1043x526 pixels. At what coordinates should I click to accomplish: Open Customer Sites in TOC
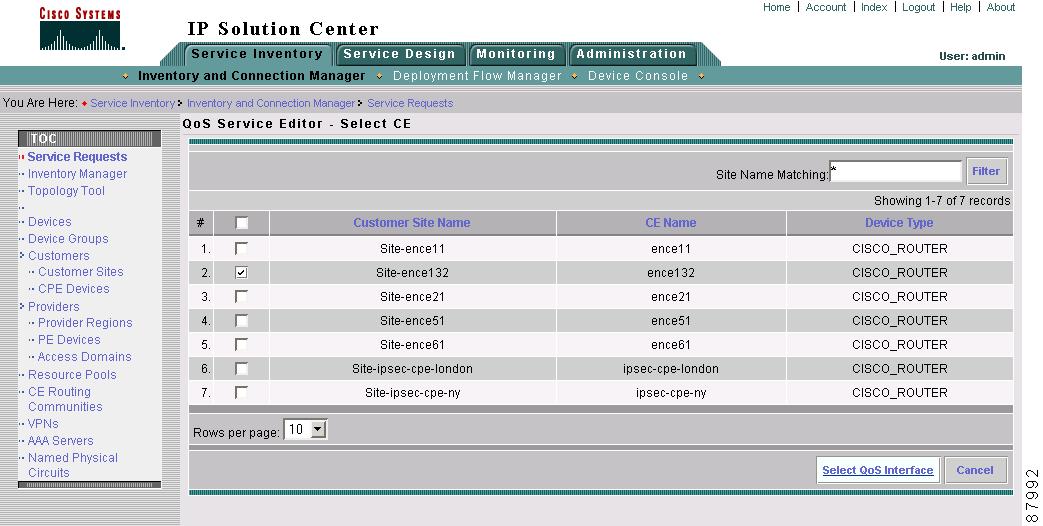[80, 271]
